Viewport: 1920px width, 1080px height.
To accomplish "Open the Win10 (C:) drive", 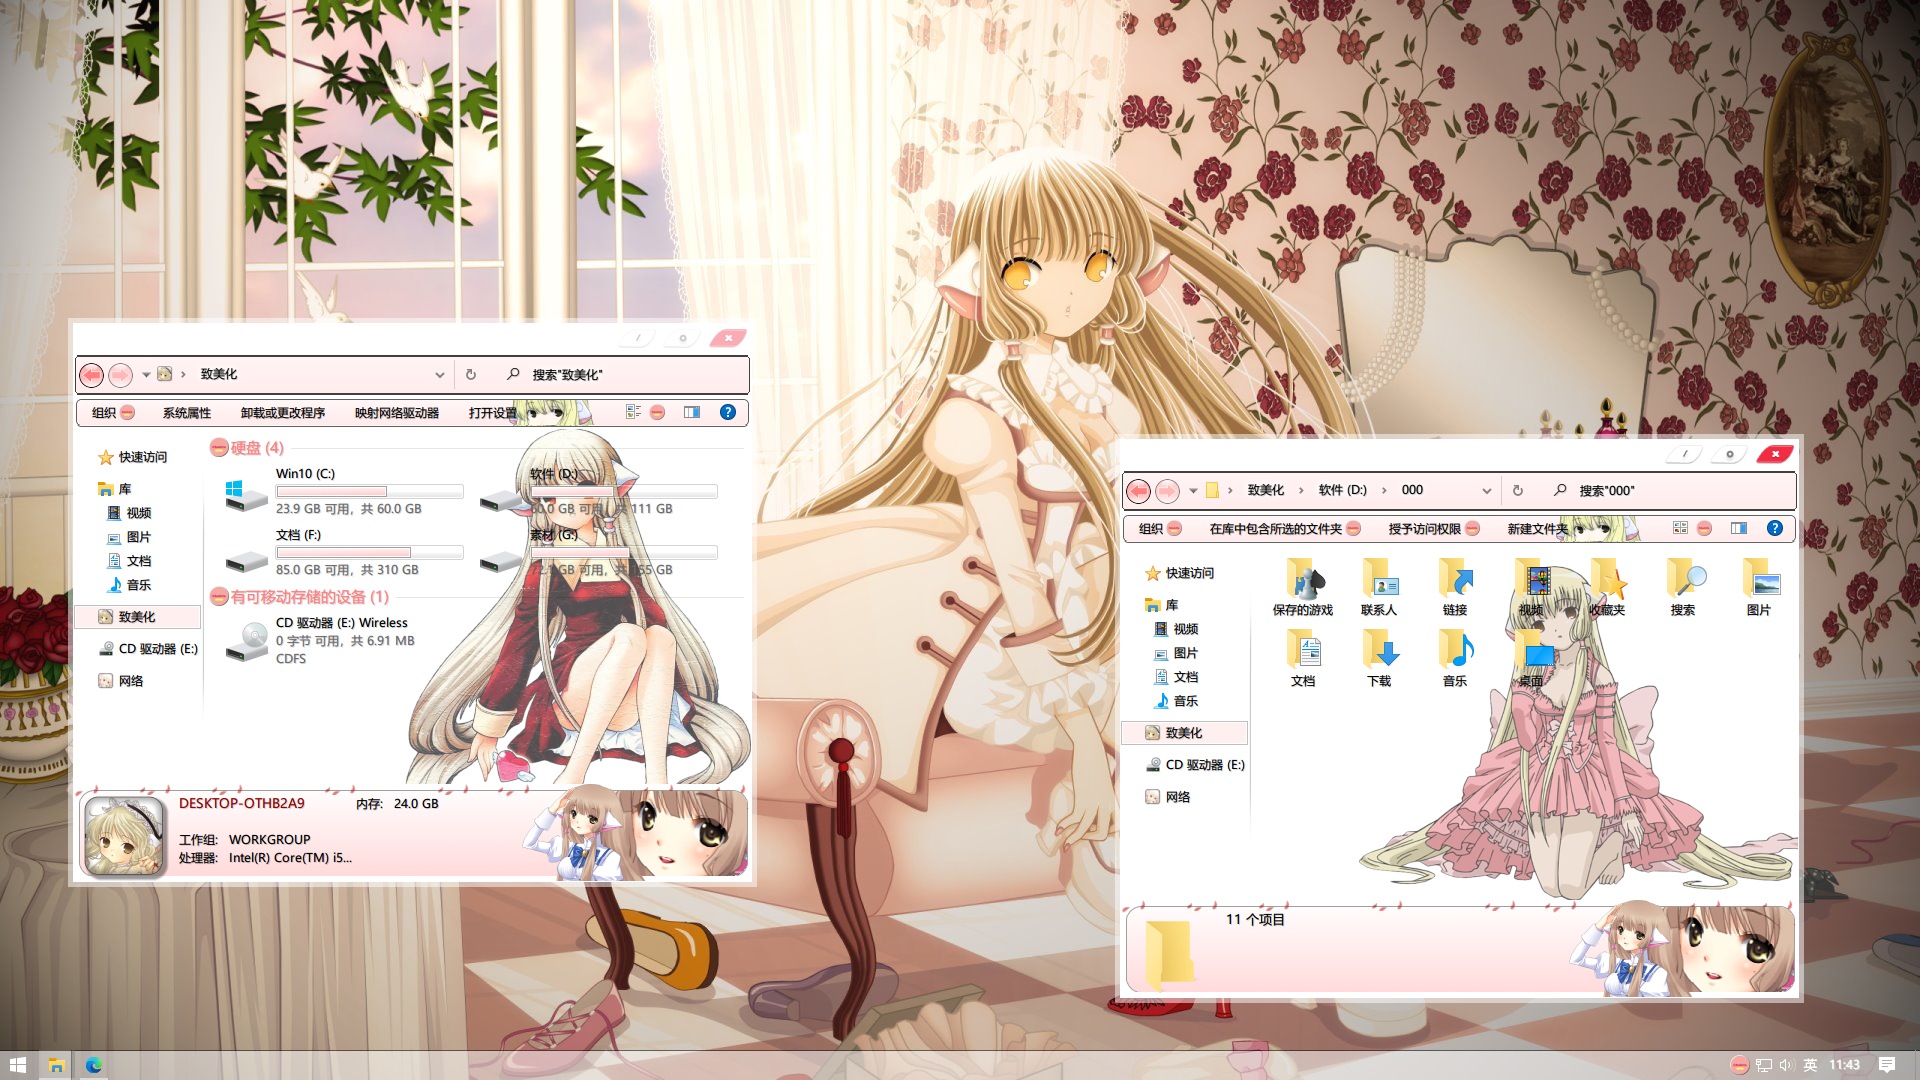I will (x=343, y=493).
